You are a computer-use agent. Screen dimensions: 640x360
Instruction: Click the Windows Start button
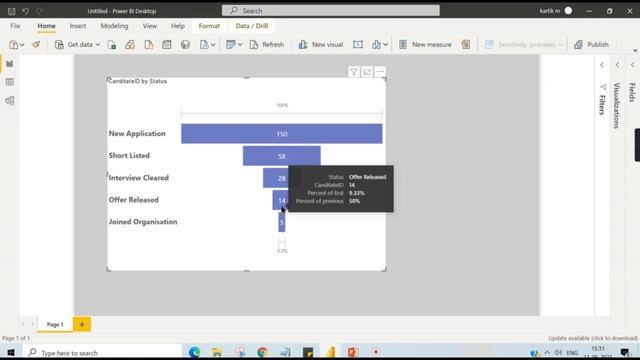coord(11,352)
